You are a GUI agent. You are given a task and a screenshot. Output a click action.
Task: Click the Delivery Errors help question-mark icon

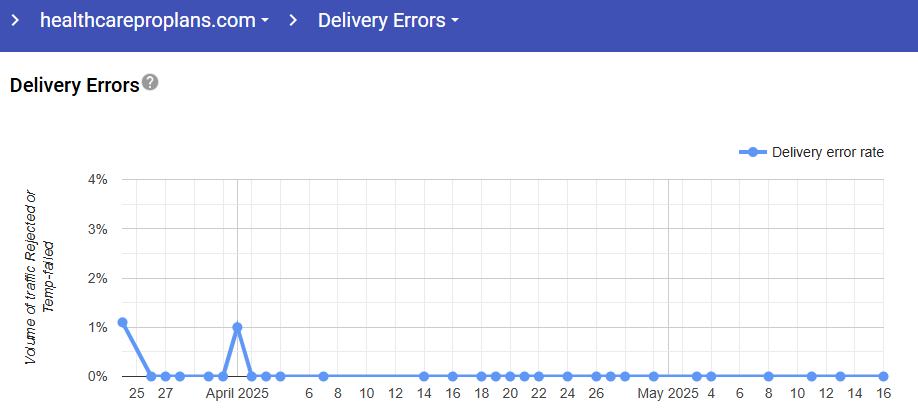150,82
